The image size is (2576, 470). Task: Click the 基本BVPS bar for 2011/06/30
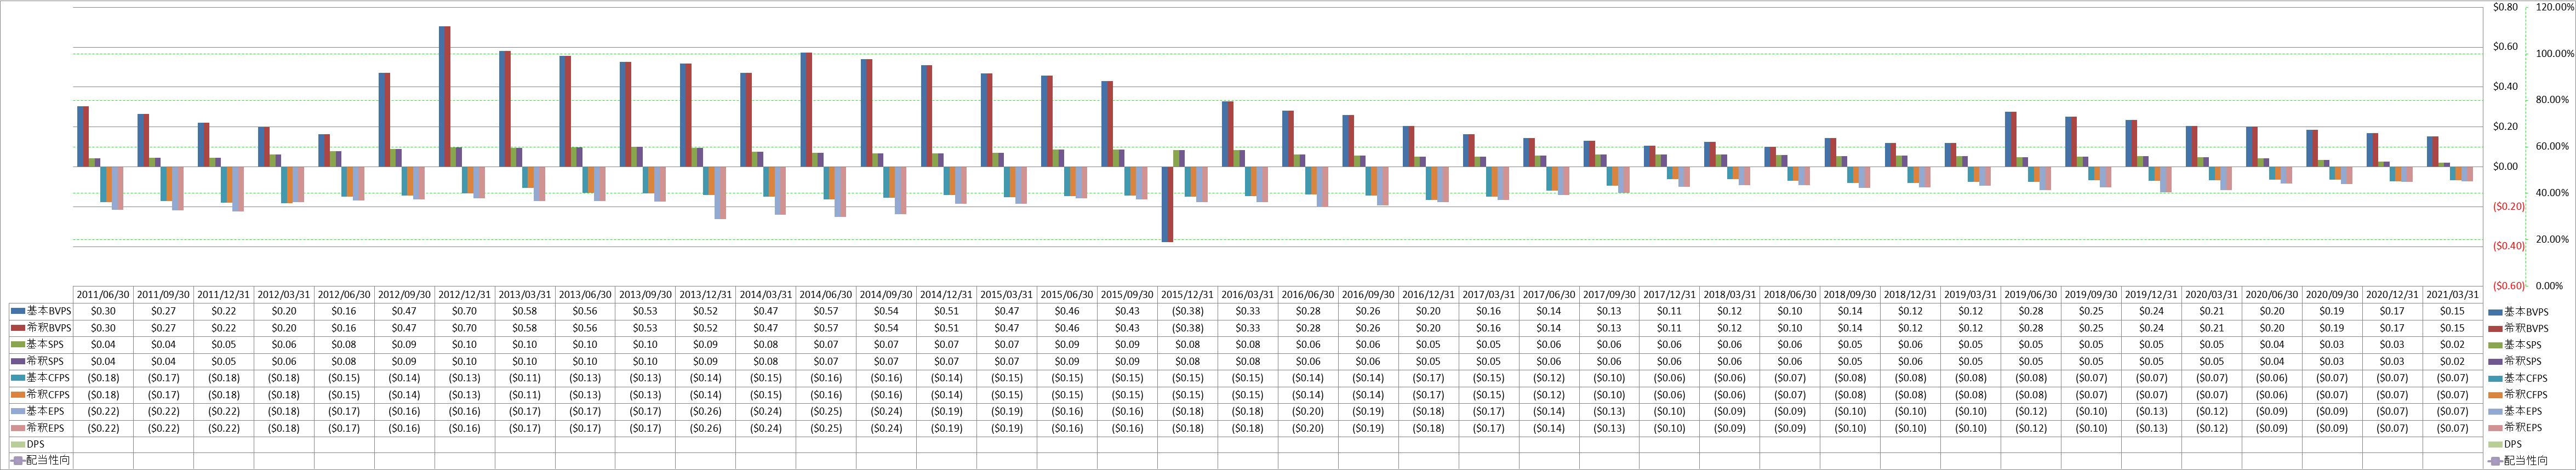point(80,136)
